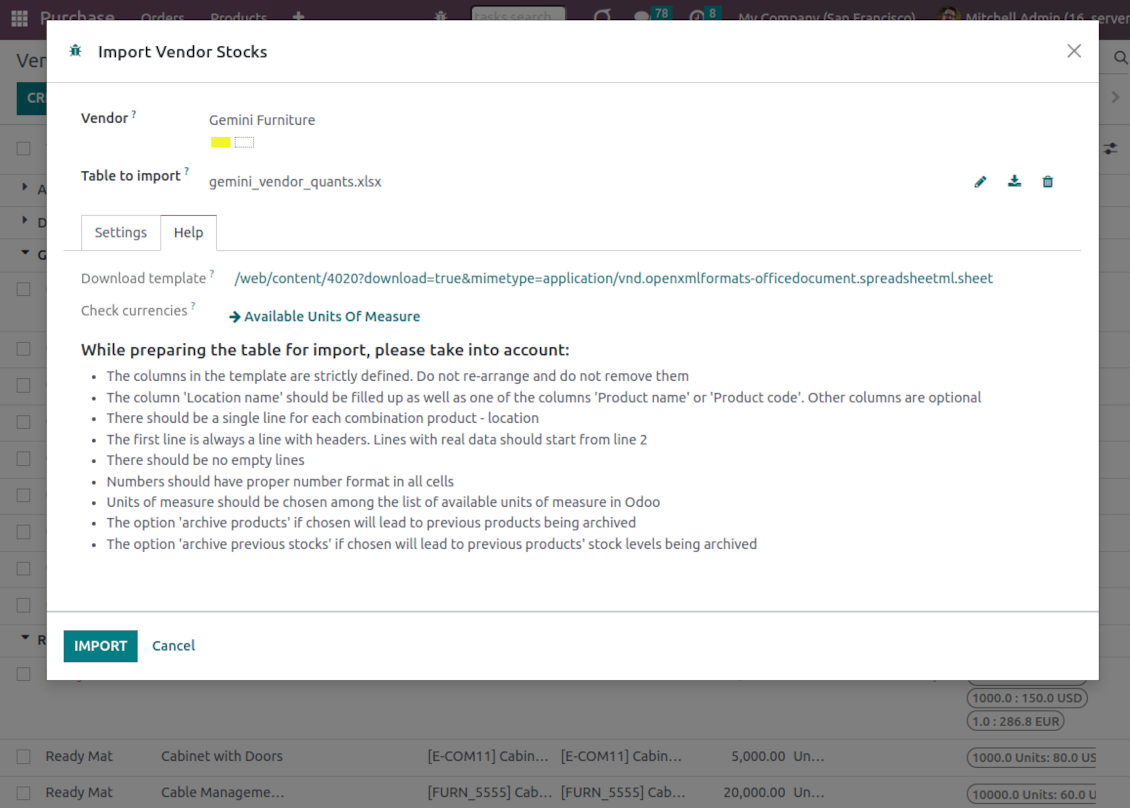Click the next page chevron at right
This screenshot has width=1130, height=808.
[1116, 97]
